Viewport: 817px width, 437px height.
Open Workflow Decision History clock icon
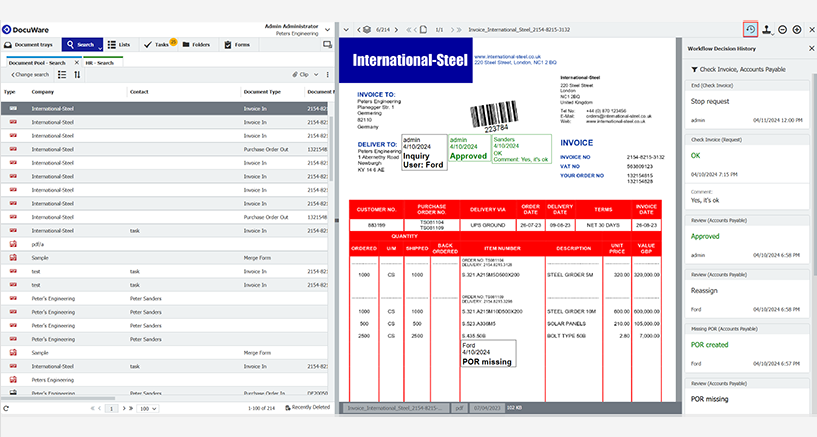click(750, 29)
